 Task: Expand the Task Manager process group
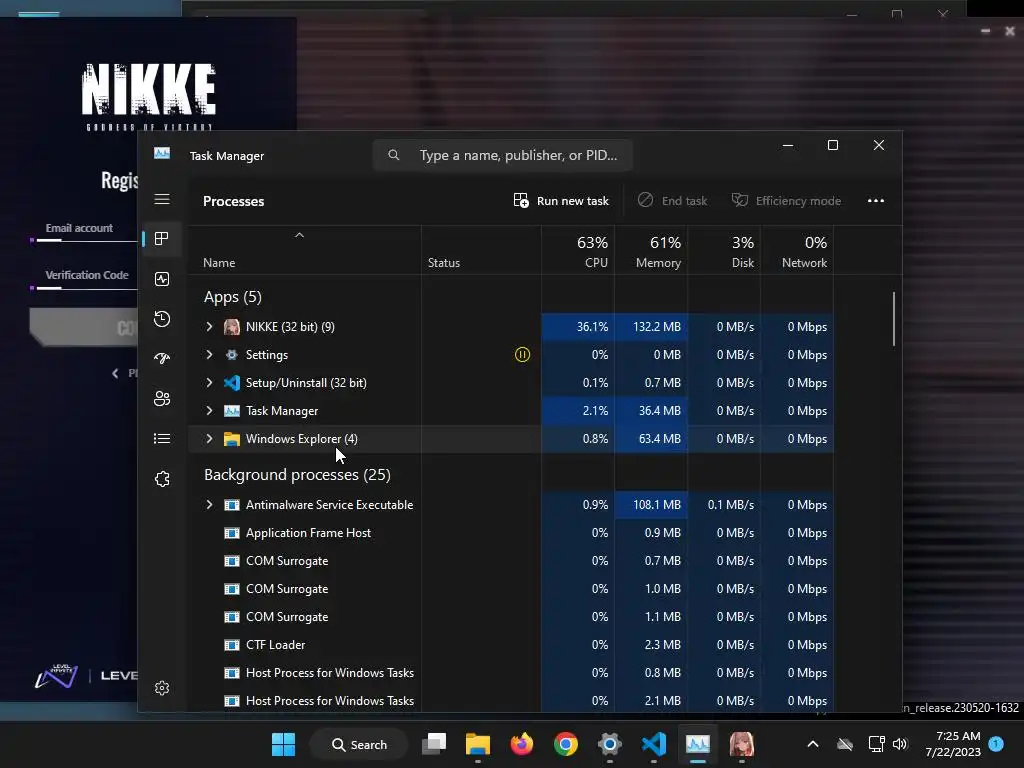tap(209, 411)
